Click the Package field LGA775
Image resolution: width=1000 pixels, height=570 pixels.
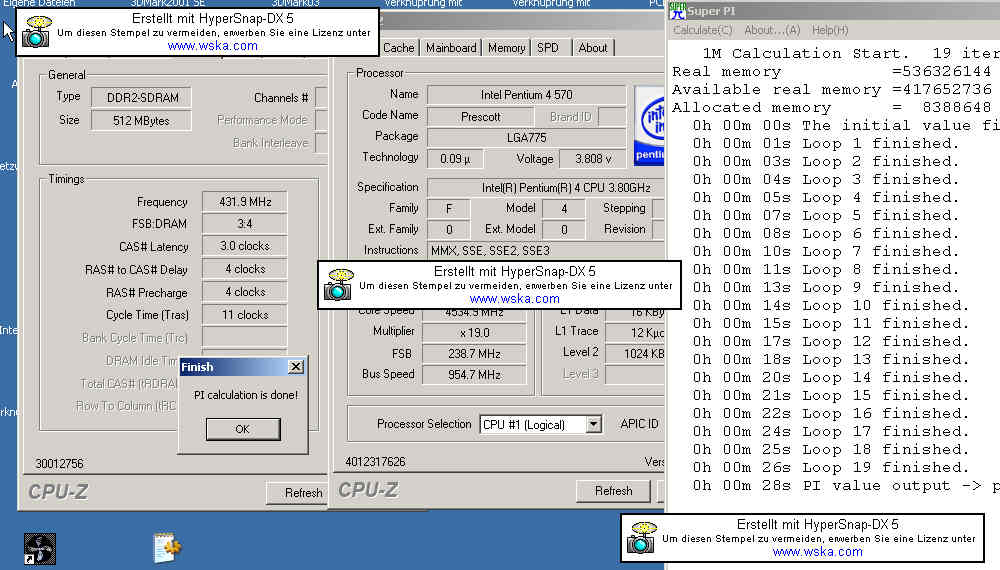pos(526,138)
